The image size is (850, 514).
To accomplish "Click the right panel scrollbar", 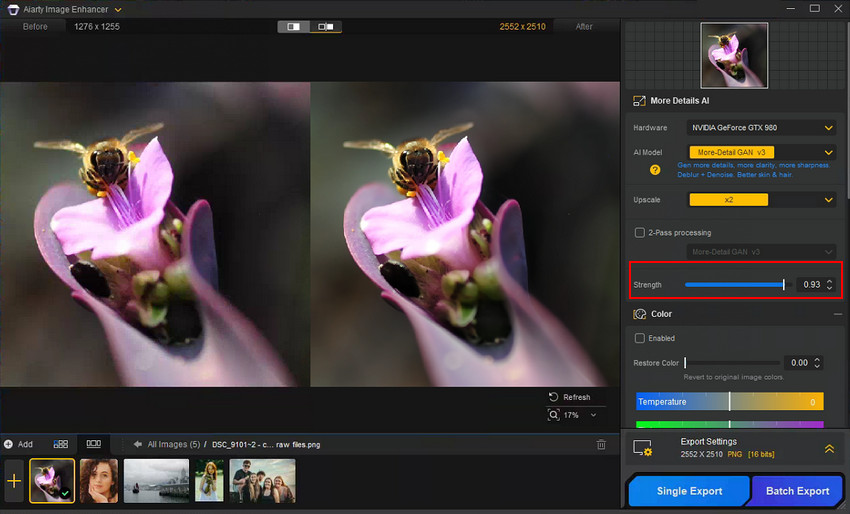I will point(847,111).
